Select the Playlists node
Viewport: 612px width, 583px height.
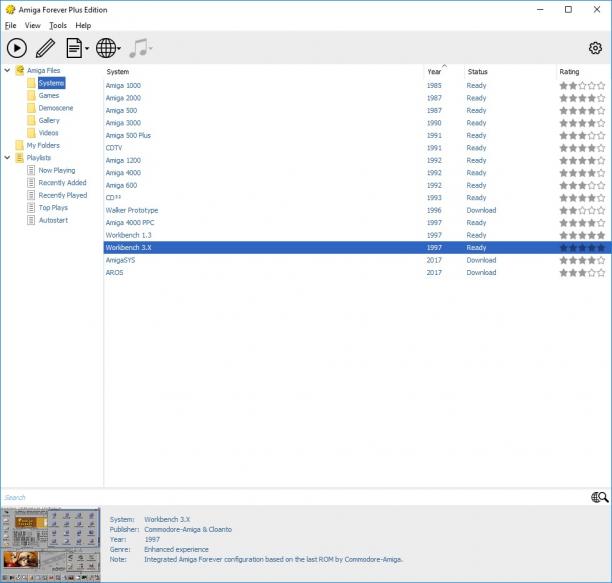pyautogui.click(x=39, y=158)
